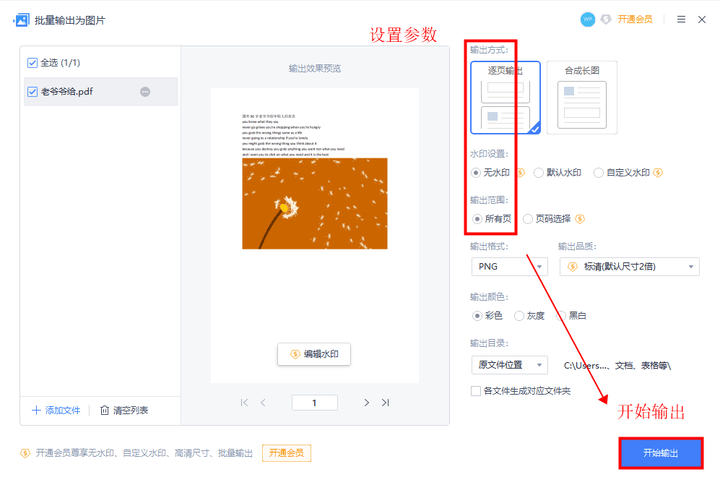Viewport: 720px width, 485px height.
Task: Select the 逐页输出 output mode
Action: pyautogui.click(x=505, y=97)
